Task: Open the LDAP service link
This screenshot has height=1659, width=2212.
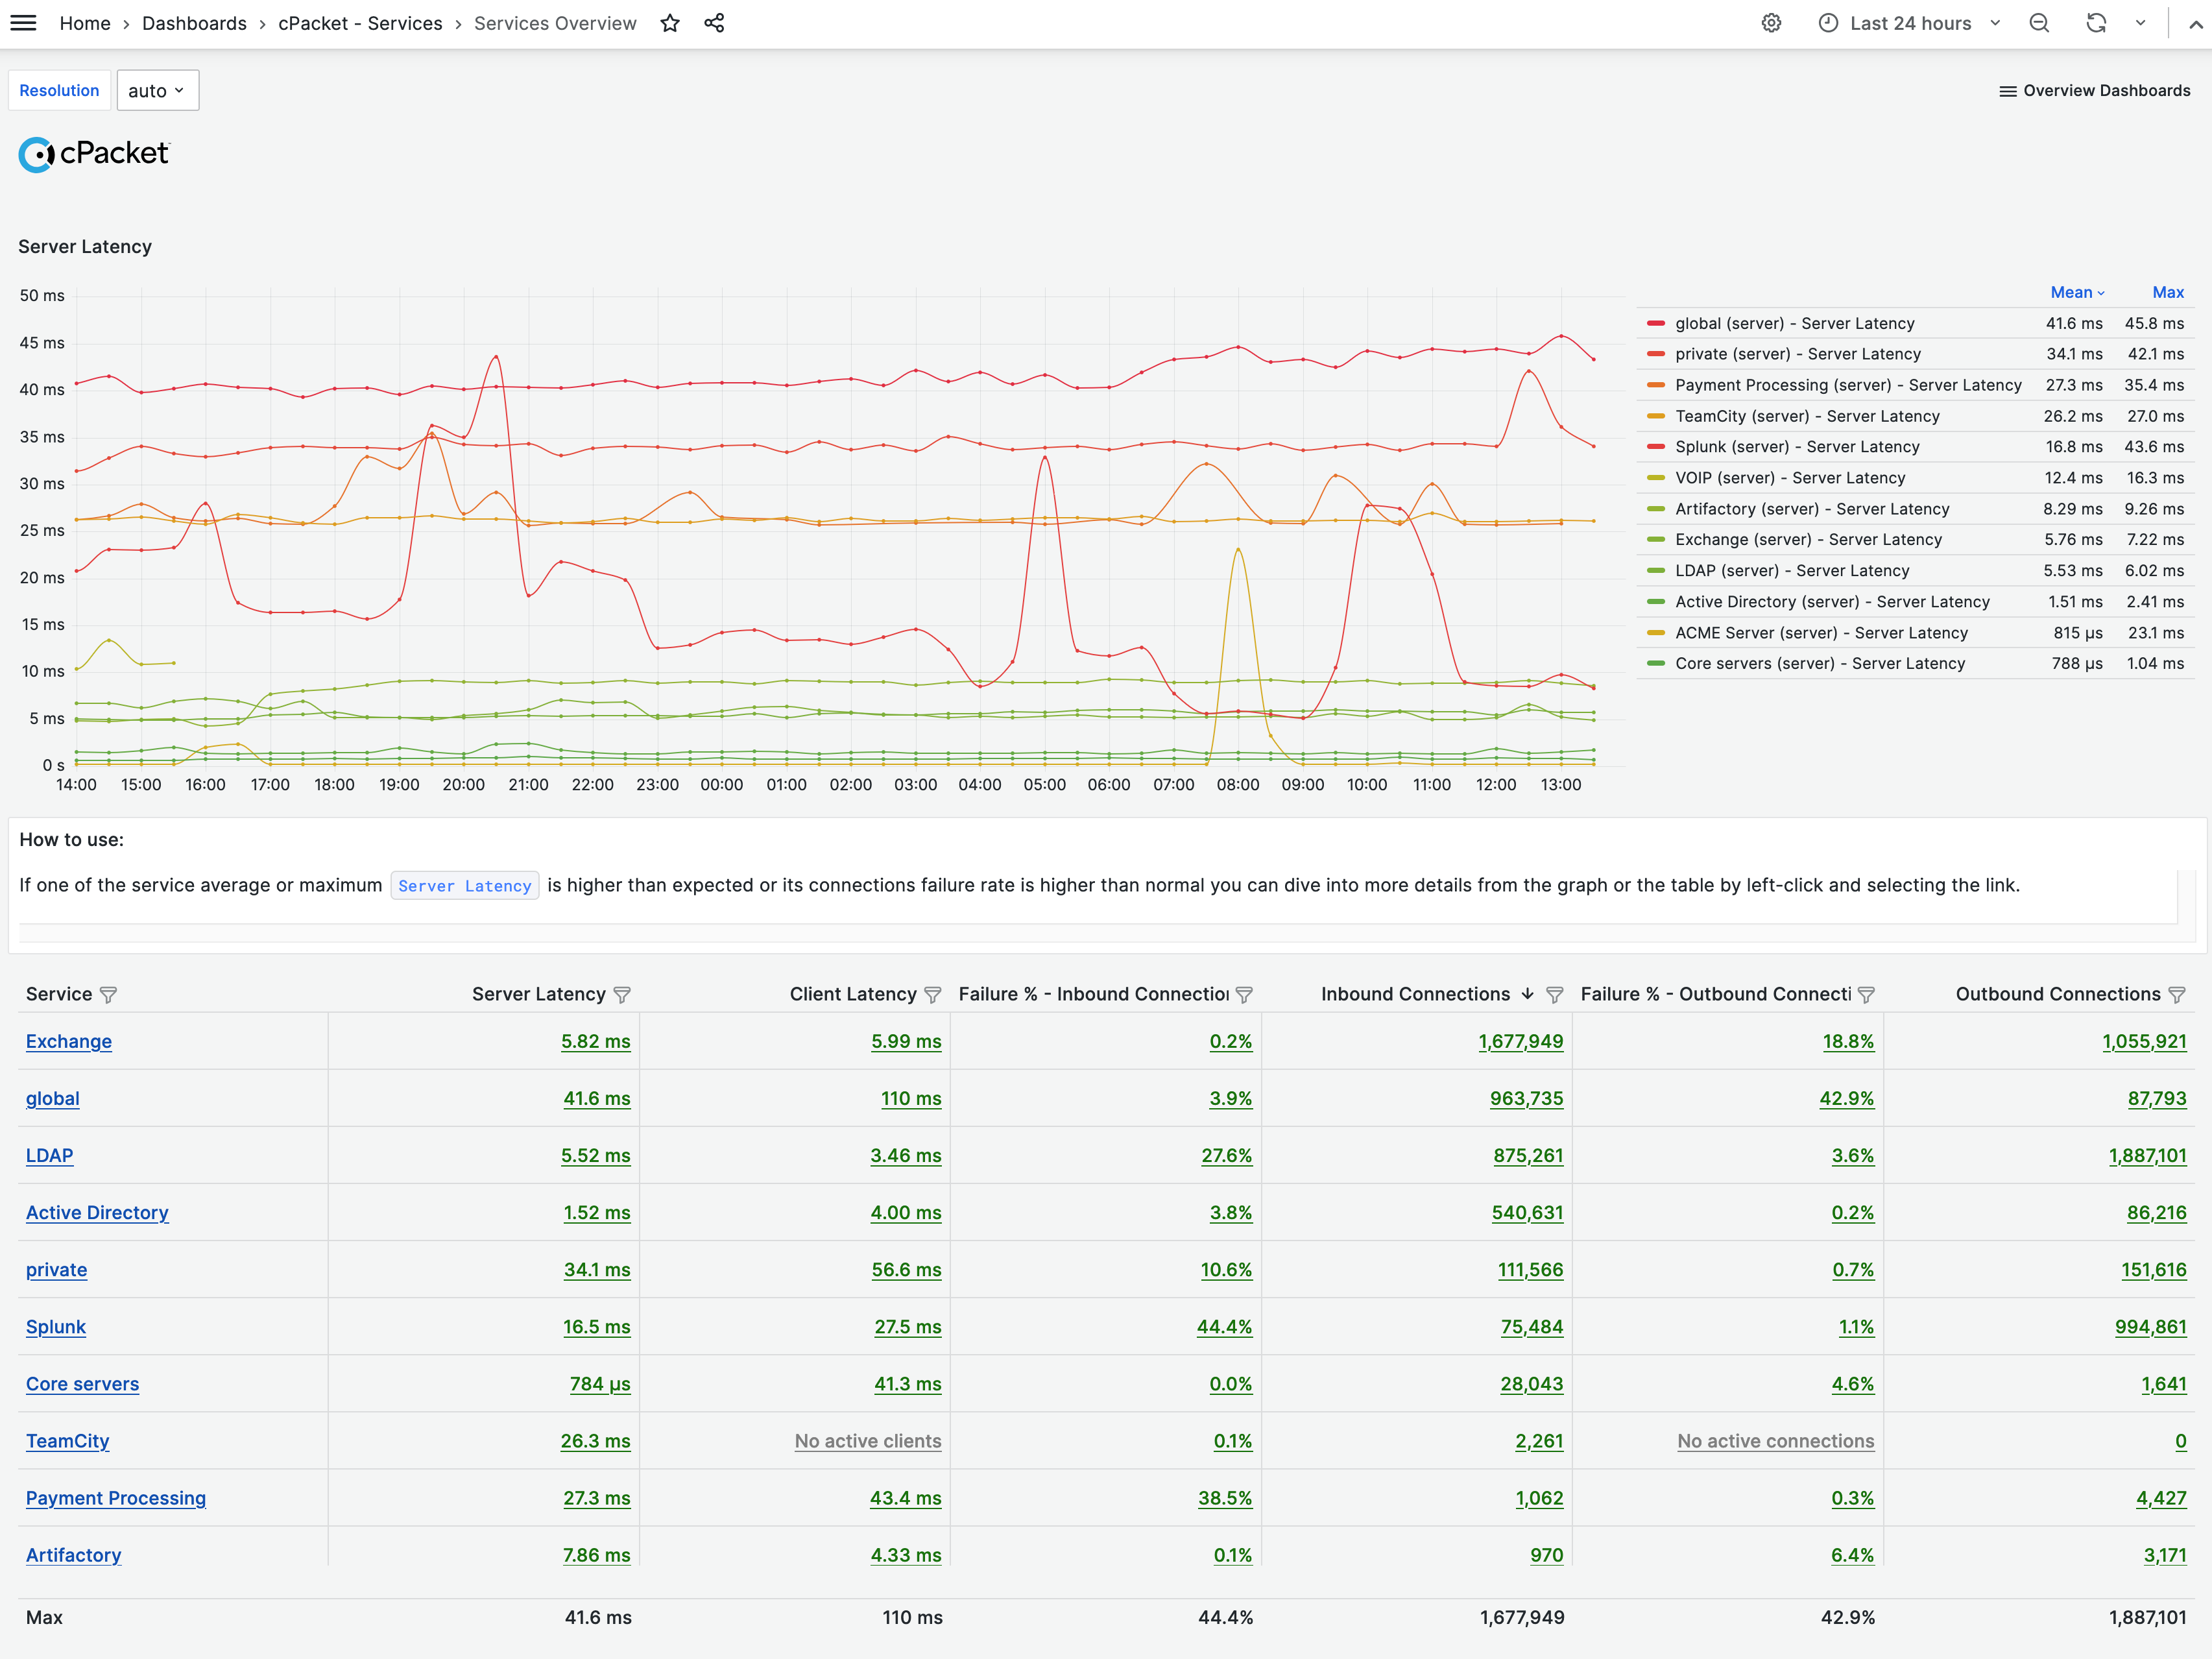Action: pos(50,1155)
